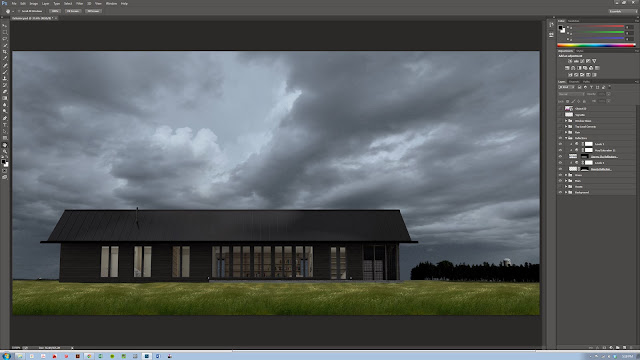The image size is (640, 360).
Task: Open the layer Fill slider dropdown
Action: tap(609, 101)
